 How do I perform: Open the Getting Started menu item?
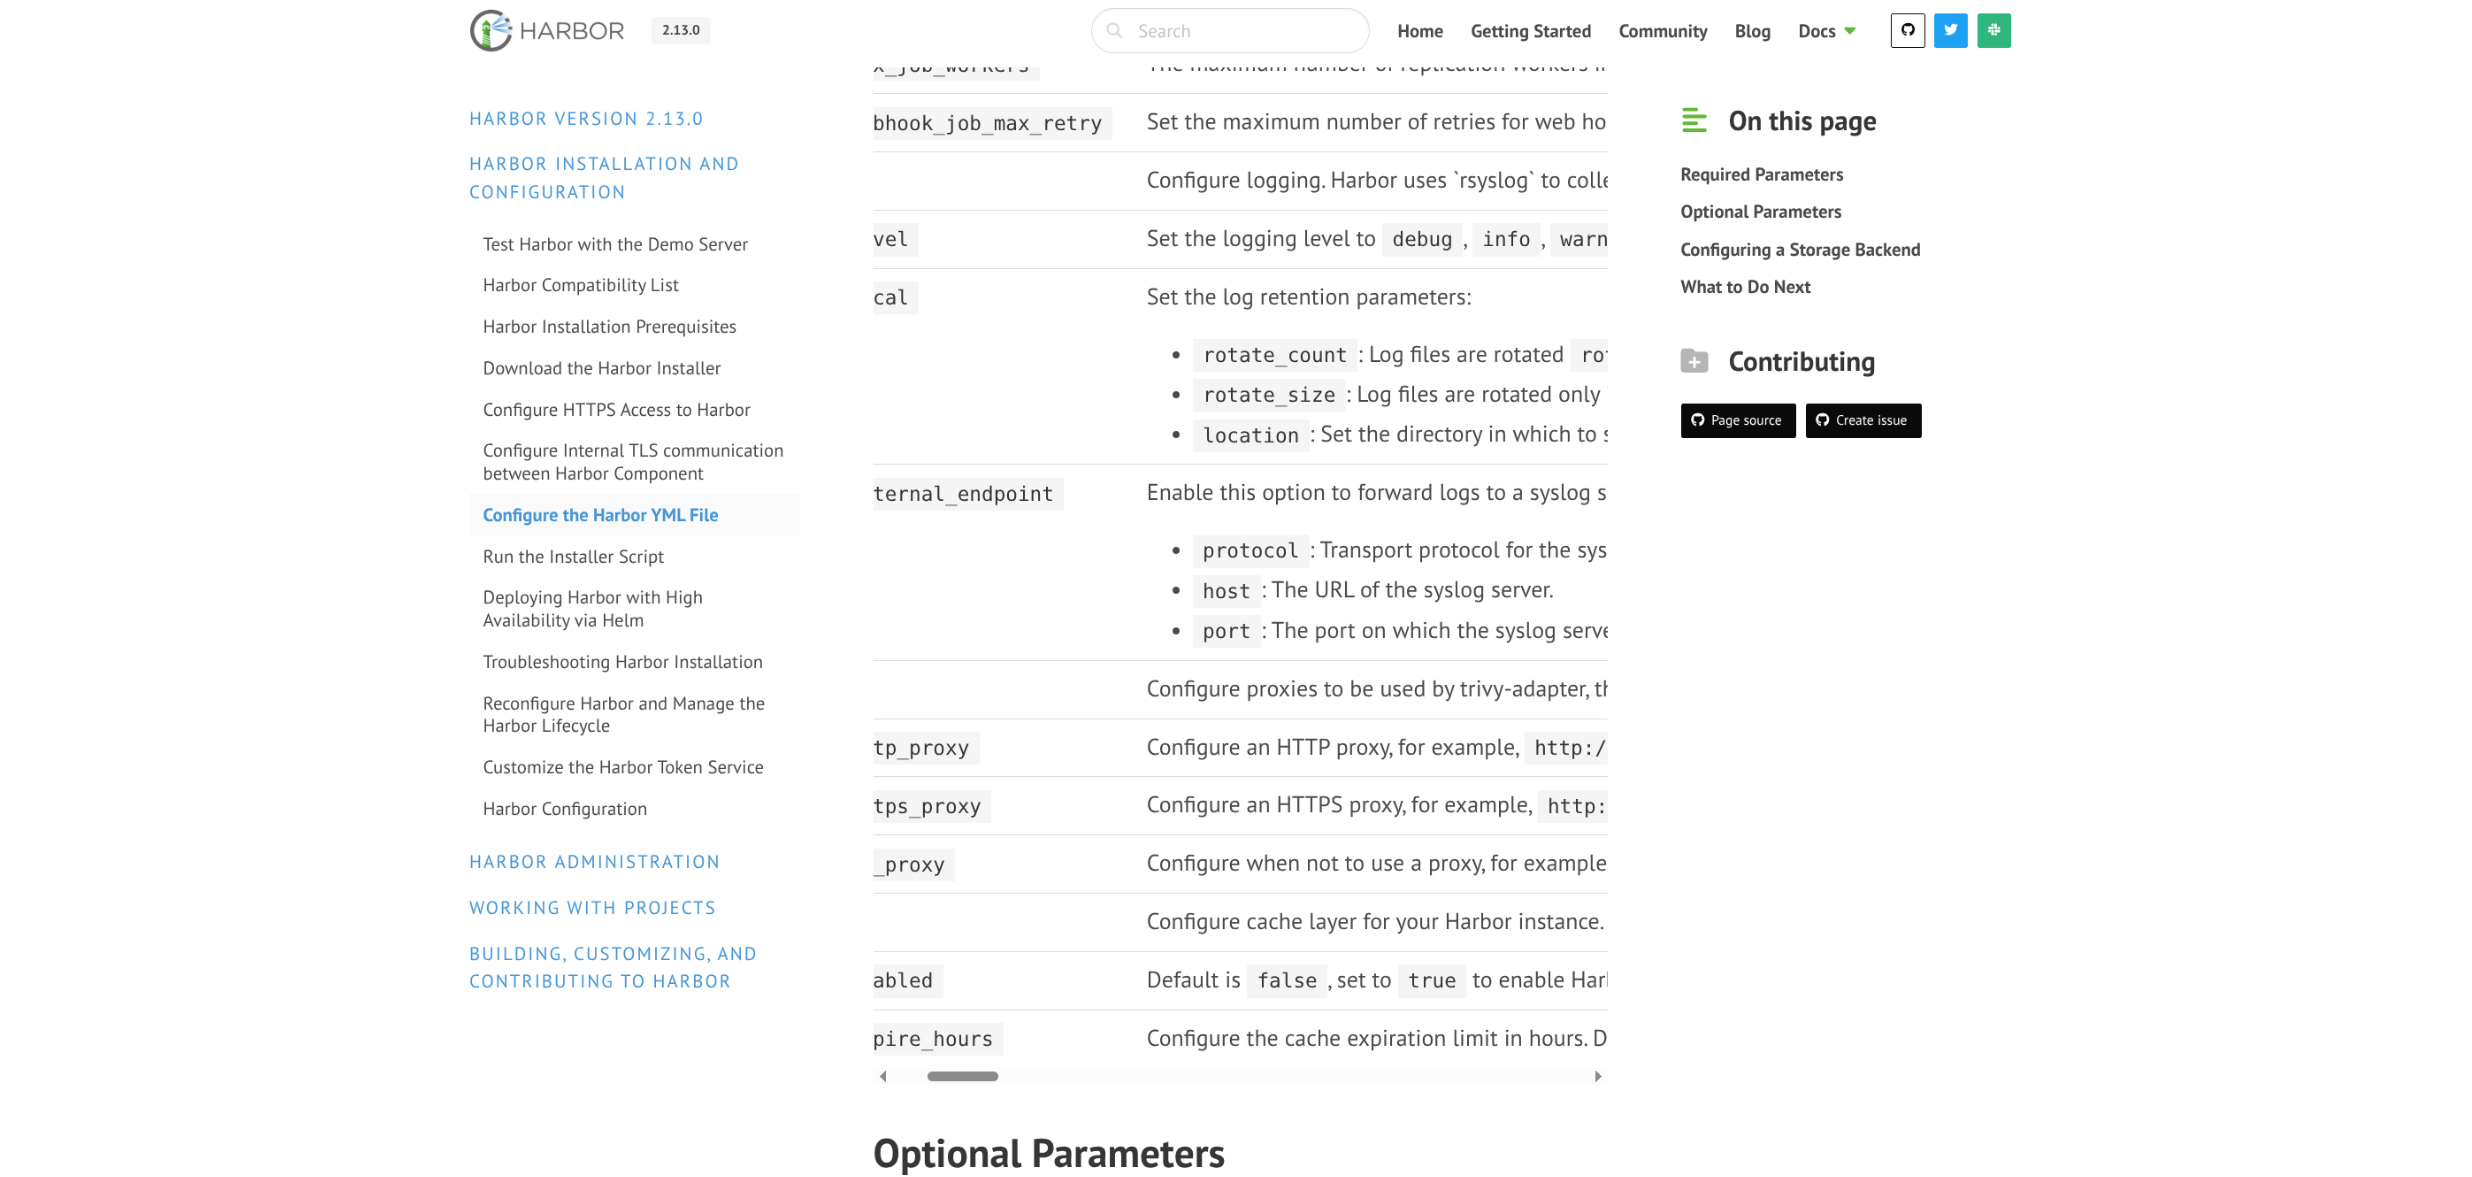point(1530,31)
